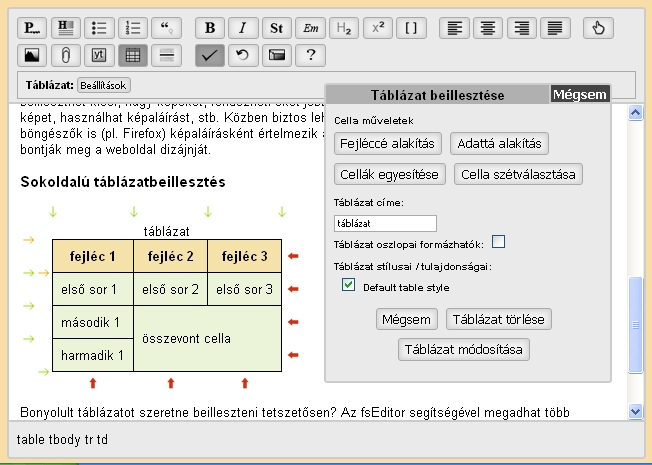Click Táblázat törlése button
Screen dimensions: 652x465
pyautogui.click(x=499, y=319)
